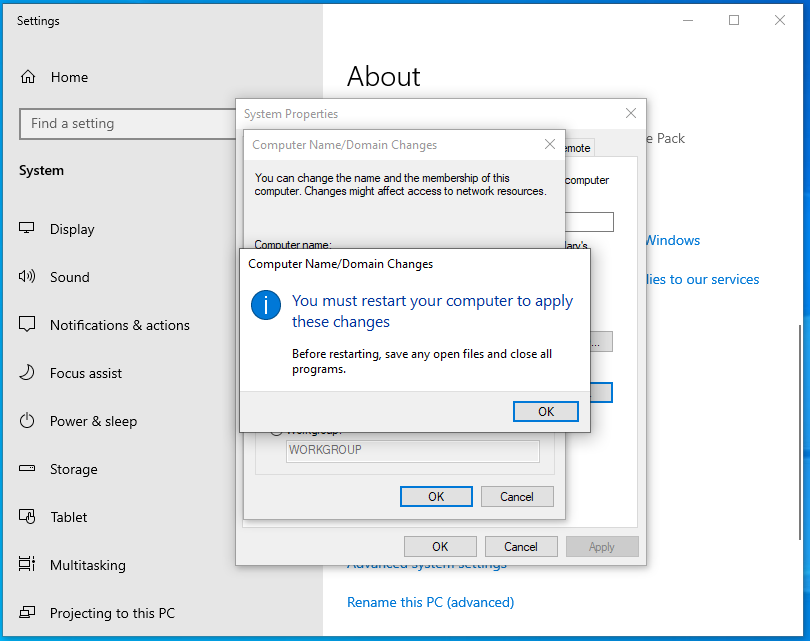Screen dimensions: 810x641
Task: Click the blue information icon in dialog
Action: point(266,305)
